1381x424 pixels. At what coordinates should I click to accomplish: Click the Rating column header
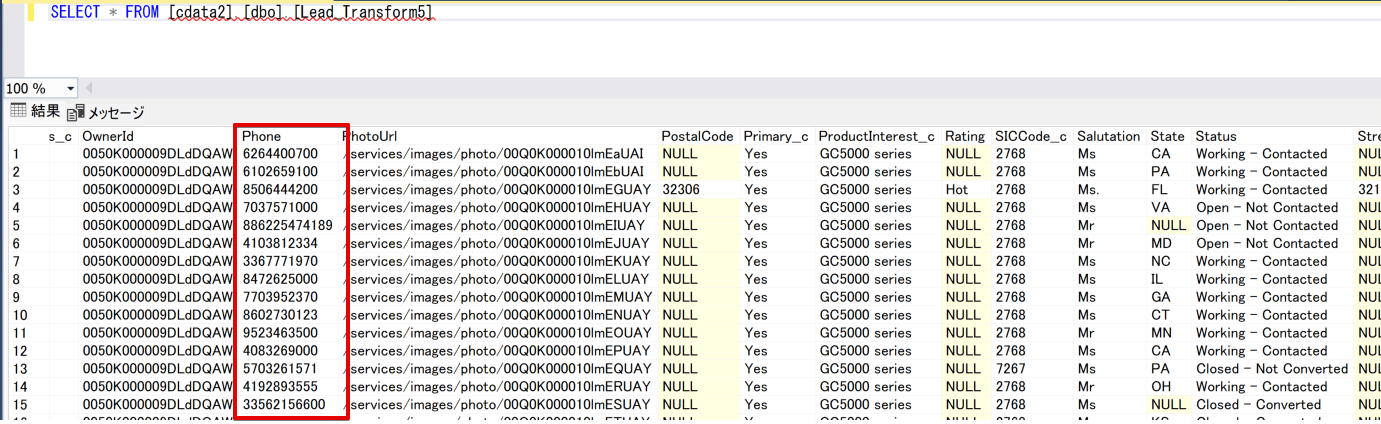pos(965,136)
